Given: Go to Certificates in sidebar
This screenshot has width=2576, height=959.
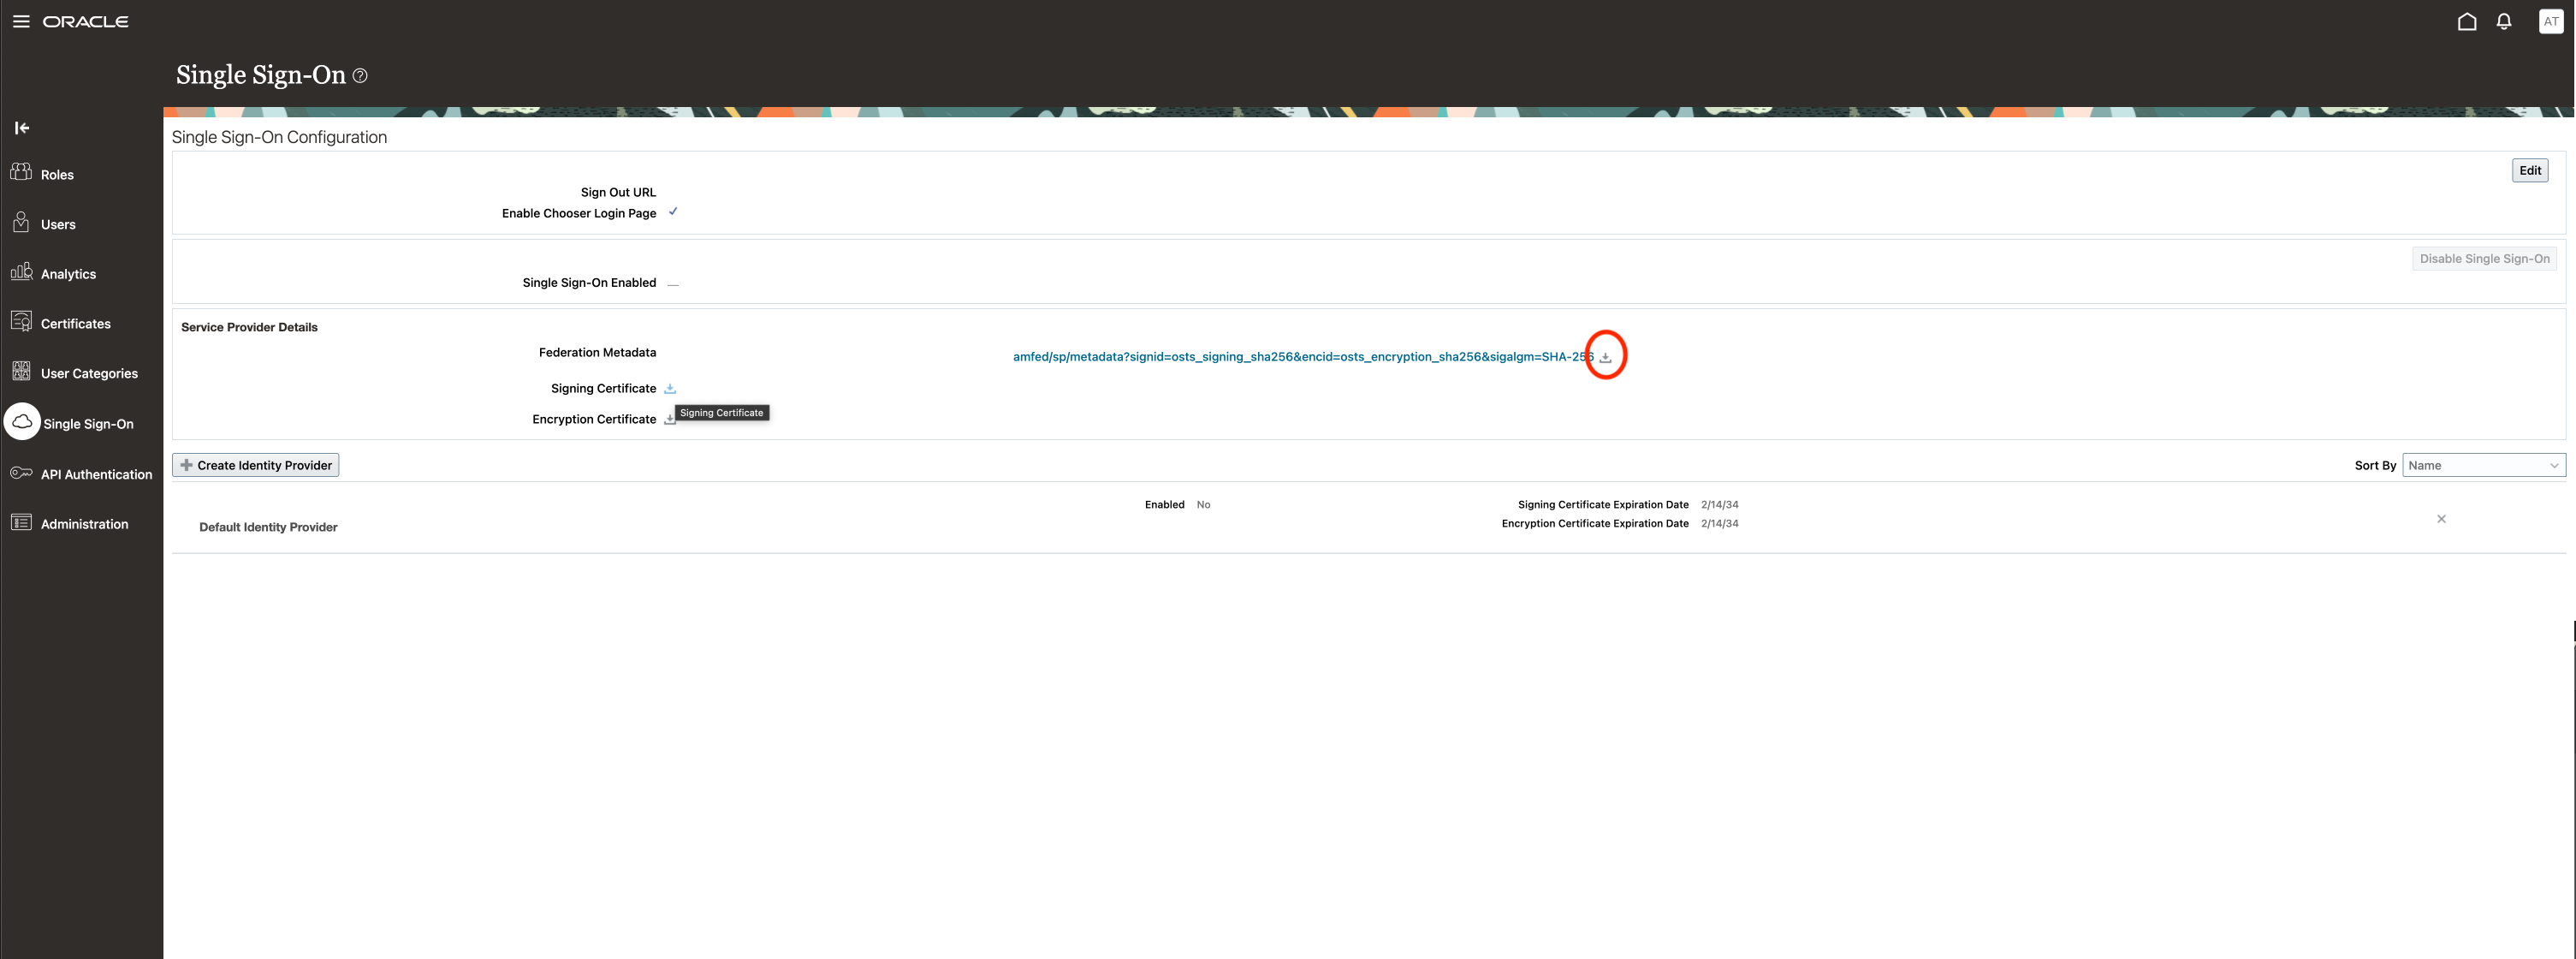Looking at the screenshot, I should (75, 324).
